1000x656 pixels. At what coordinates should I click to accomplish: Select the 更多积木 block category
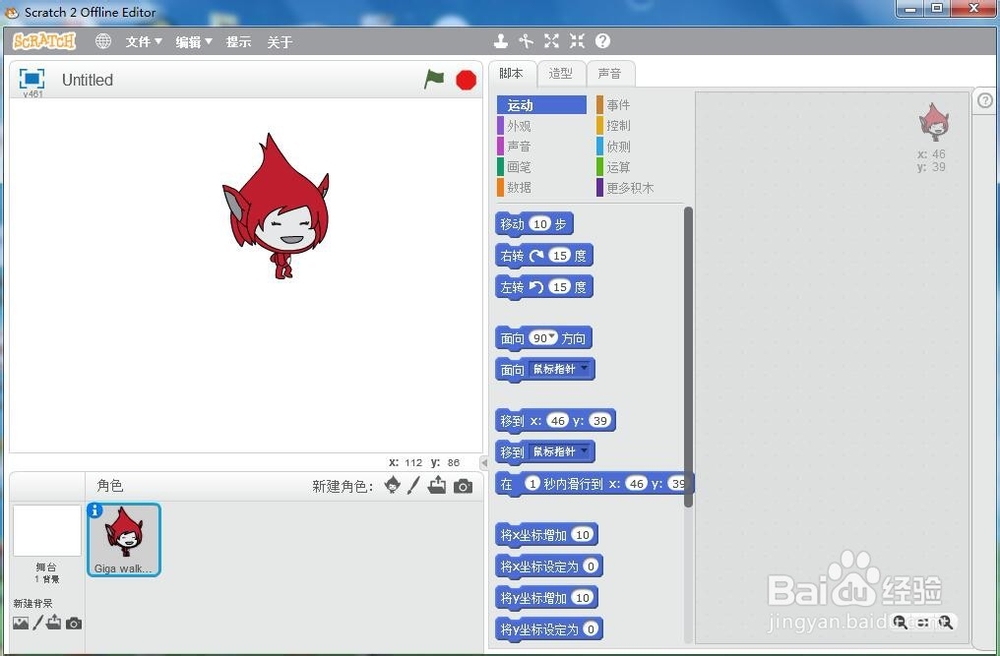pos(640,187)
